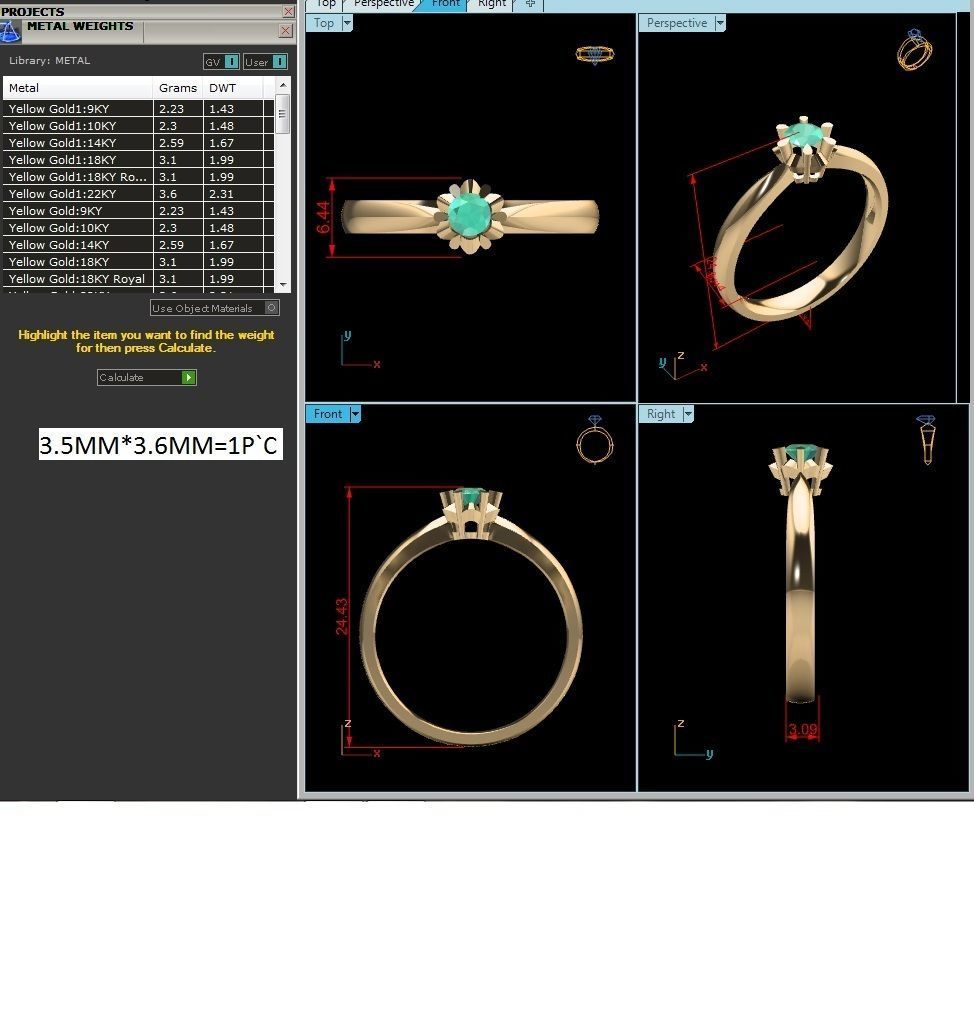
Task: Add a new viewport tab with plus
Action: [530, 4]
